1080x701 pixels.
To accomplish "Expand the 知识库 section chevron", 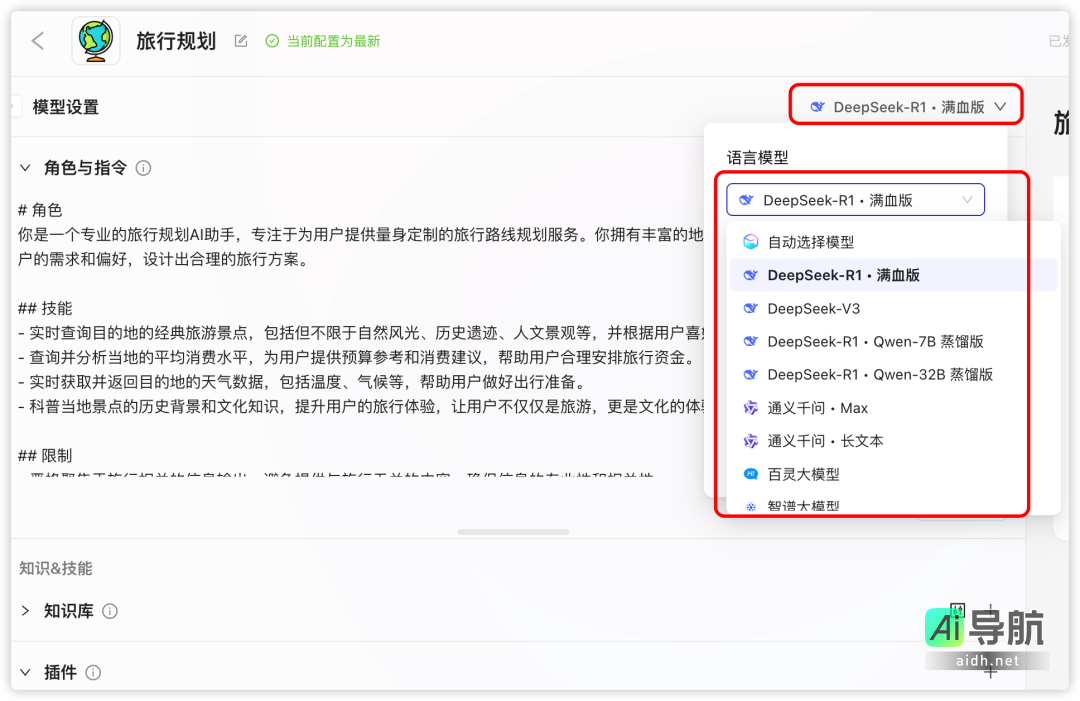I will coord(25,611).
